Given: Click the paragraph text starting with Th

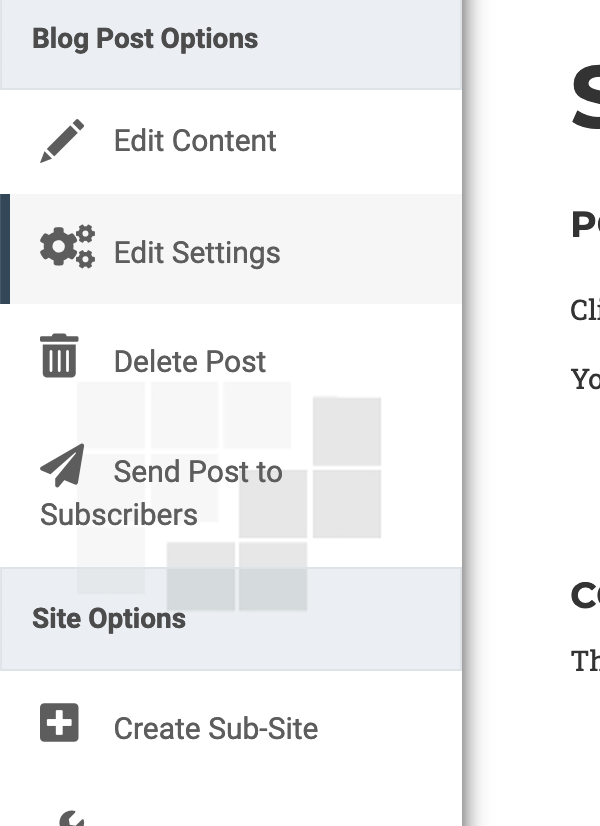Looking at the screenshot, I should click(x=585, y=661).
